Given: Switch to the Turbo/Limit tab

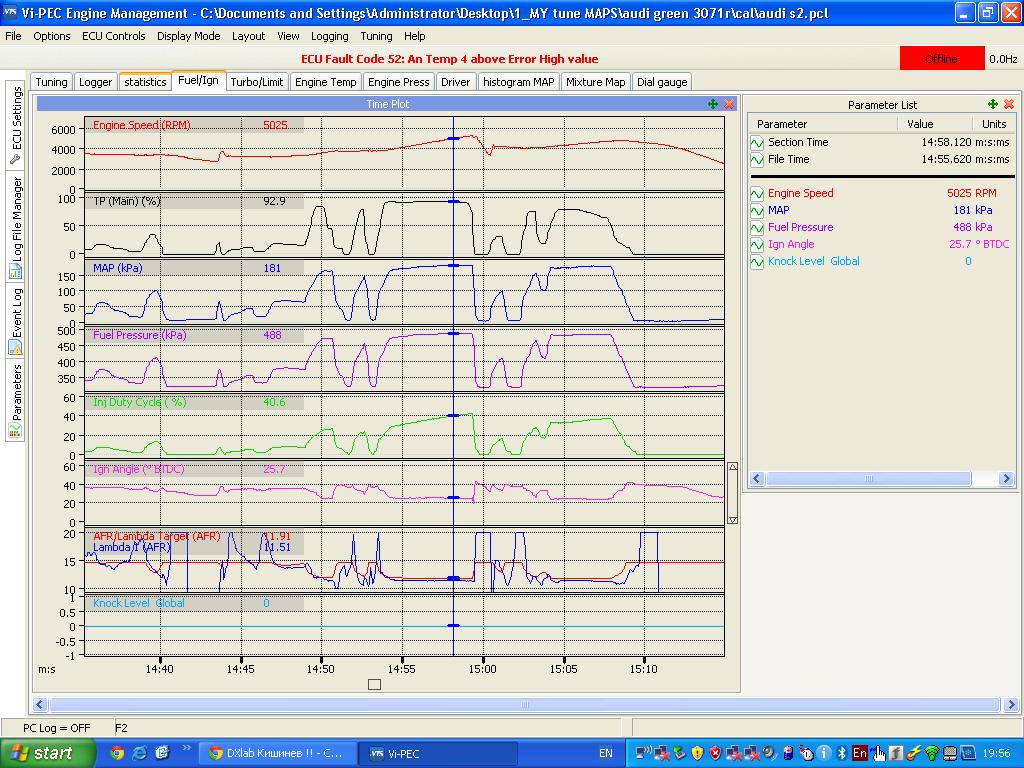Looking at the screenshot, I should [256, 82].
